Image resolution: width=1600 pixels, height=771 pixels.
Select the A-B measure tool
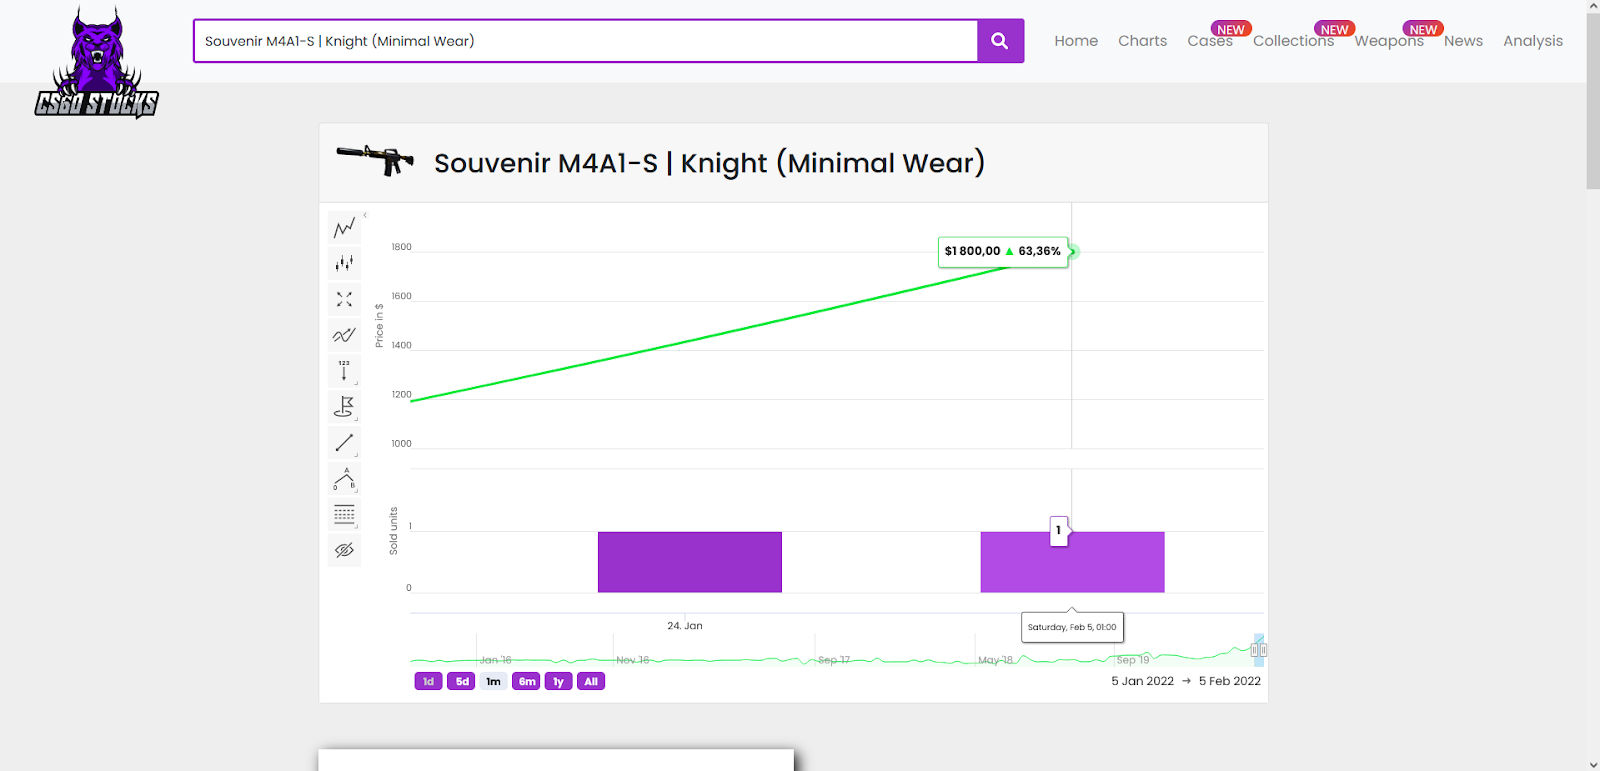click(344, 479)
